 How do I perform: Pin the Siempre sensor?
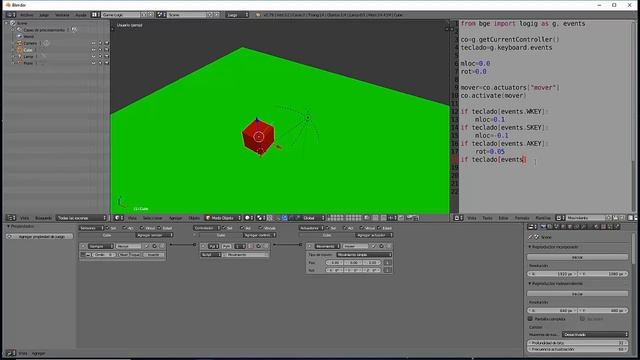coord(148,246)
